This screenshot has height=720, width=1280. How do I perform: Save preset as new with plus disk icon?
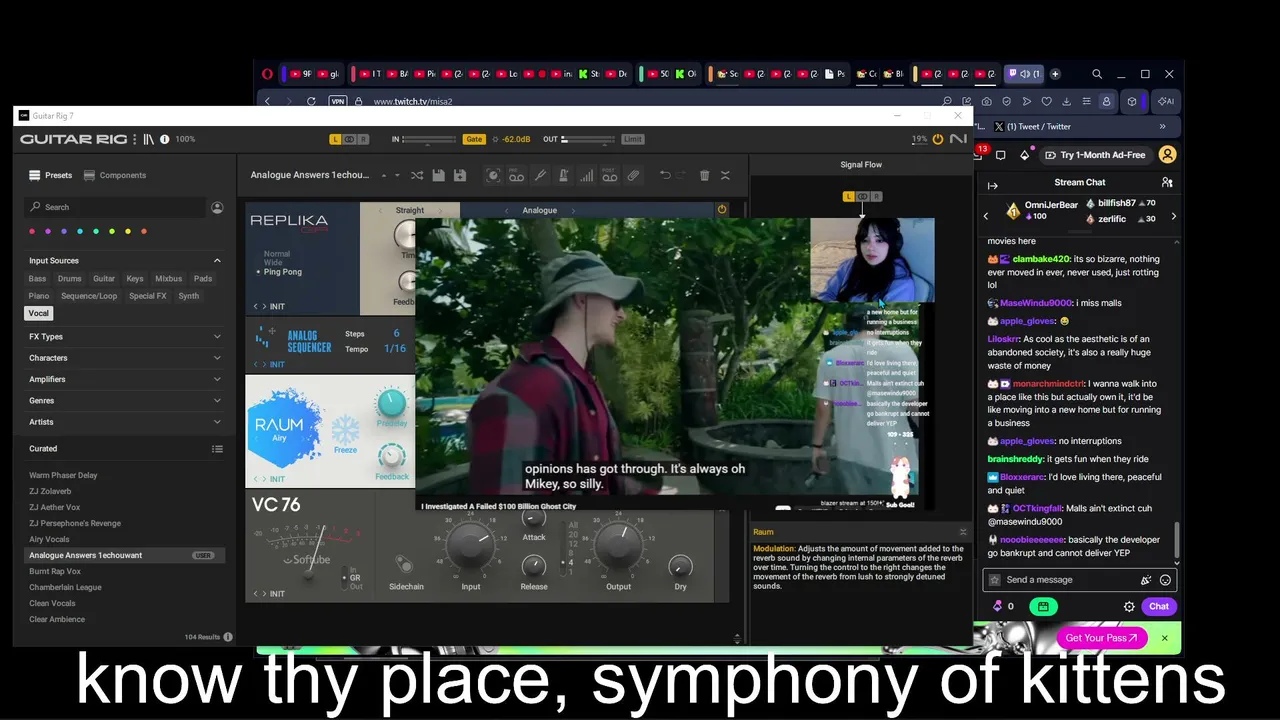(x=459, y=175)
